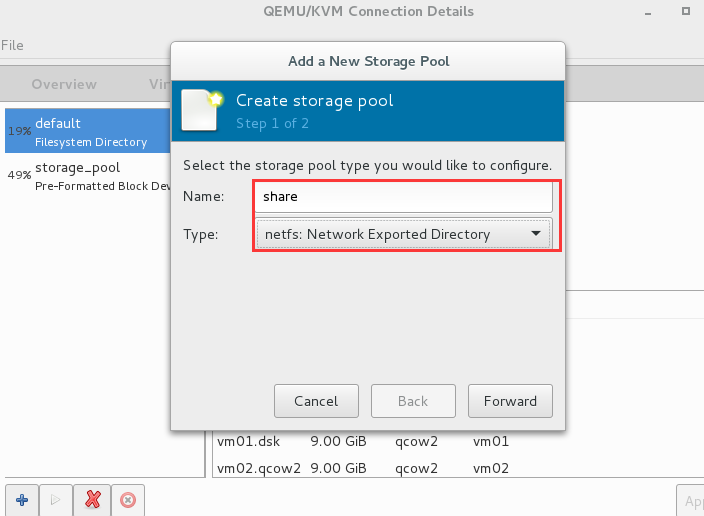This screenshot has height=516, width=704.
Task: Open the File menu
Action: (12, 45)
